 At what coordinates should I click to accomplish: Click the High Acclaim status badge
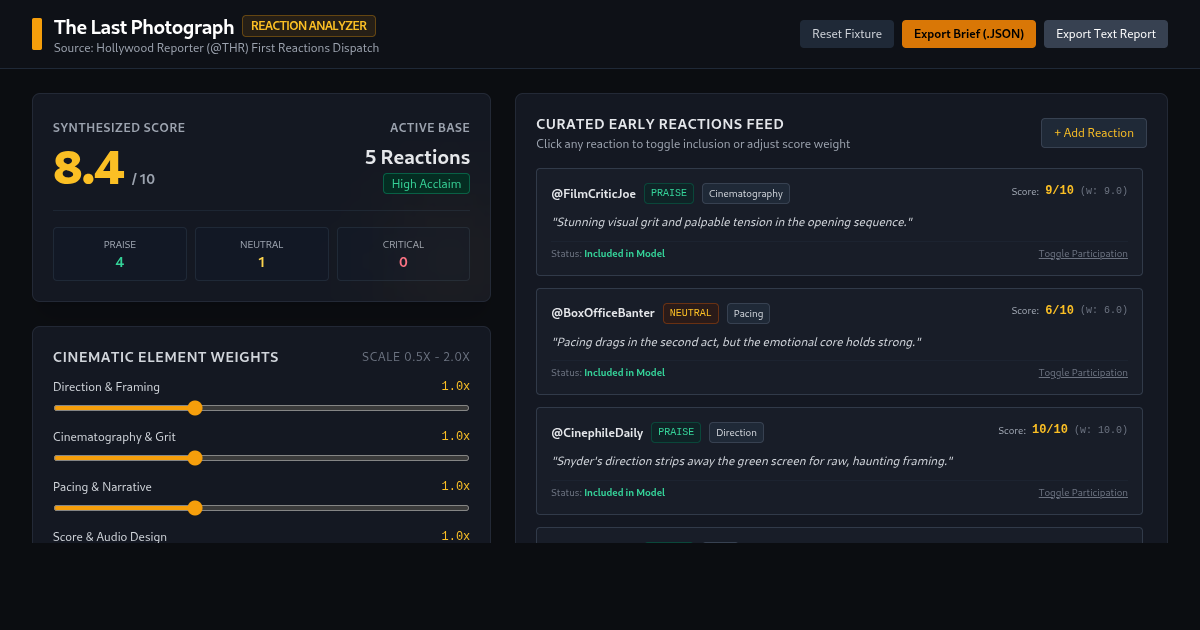click(426, 184)
